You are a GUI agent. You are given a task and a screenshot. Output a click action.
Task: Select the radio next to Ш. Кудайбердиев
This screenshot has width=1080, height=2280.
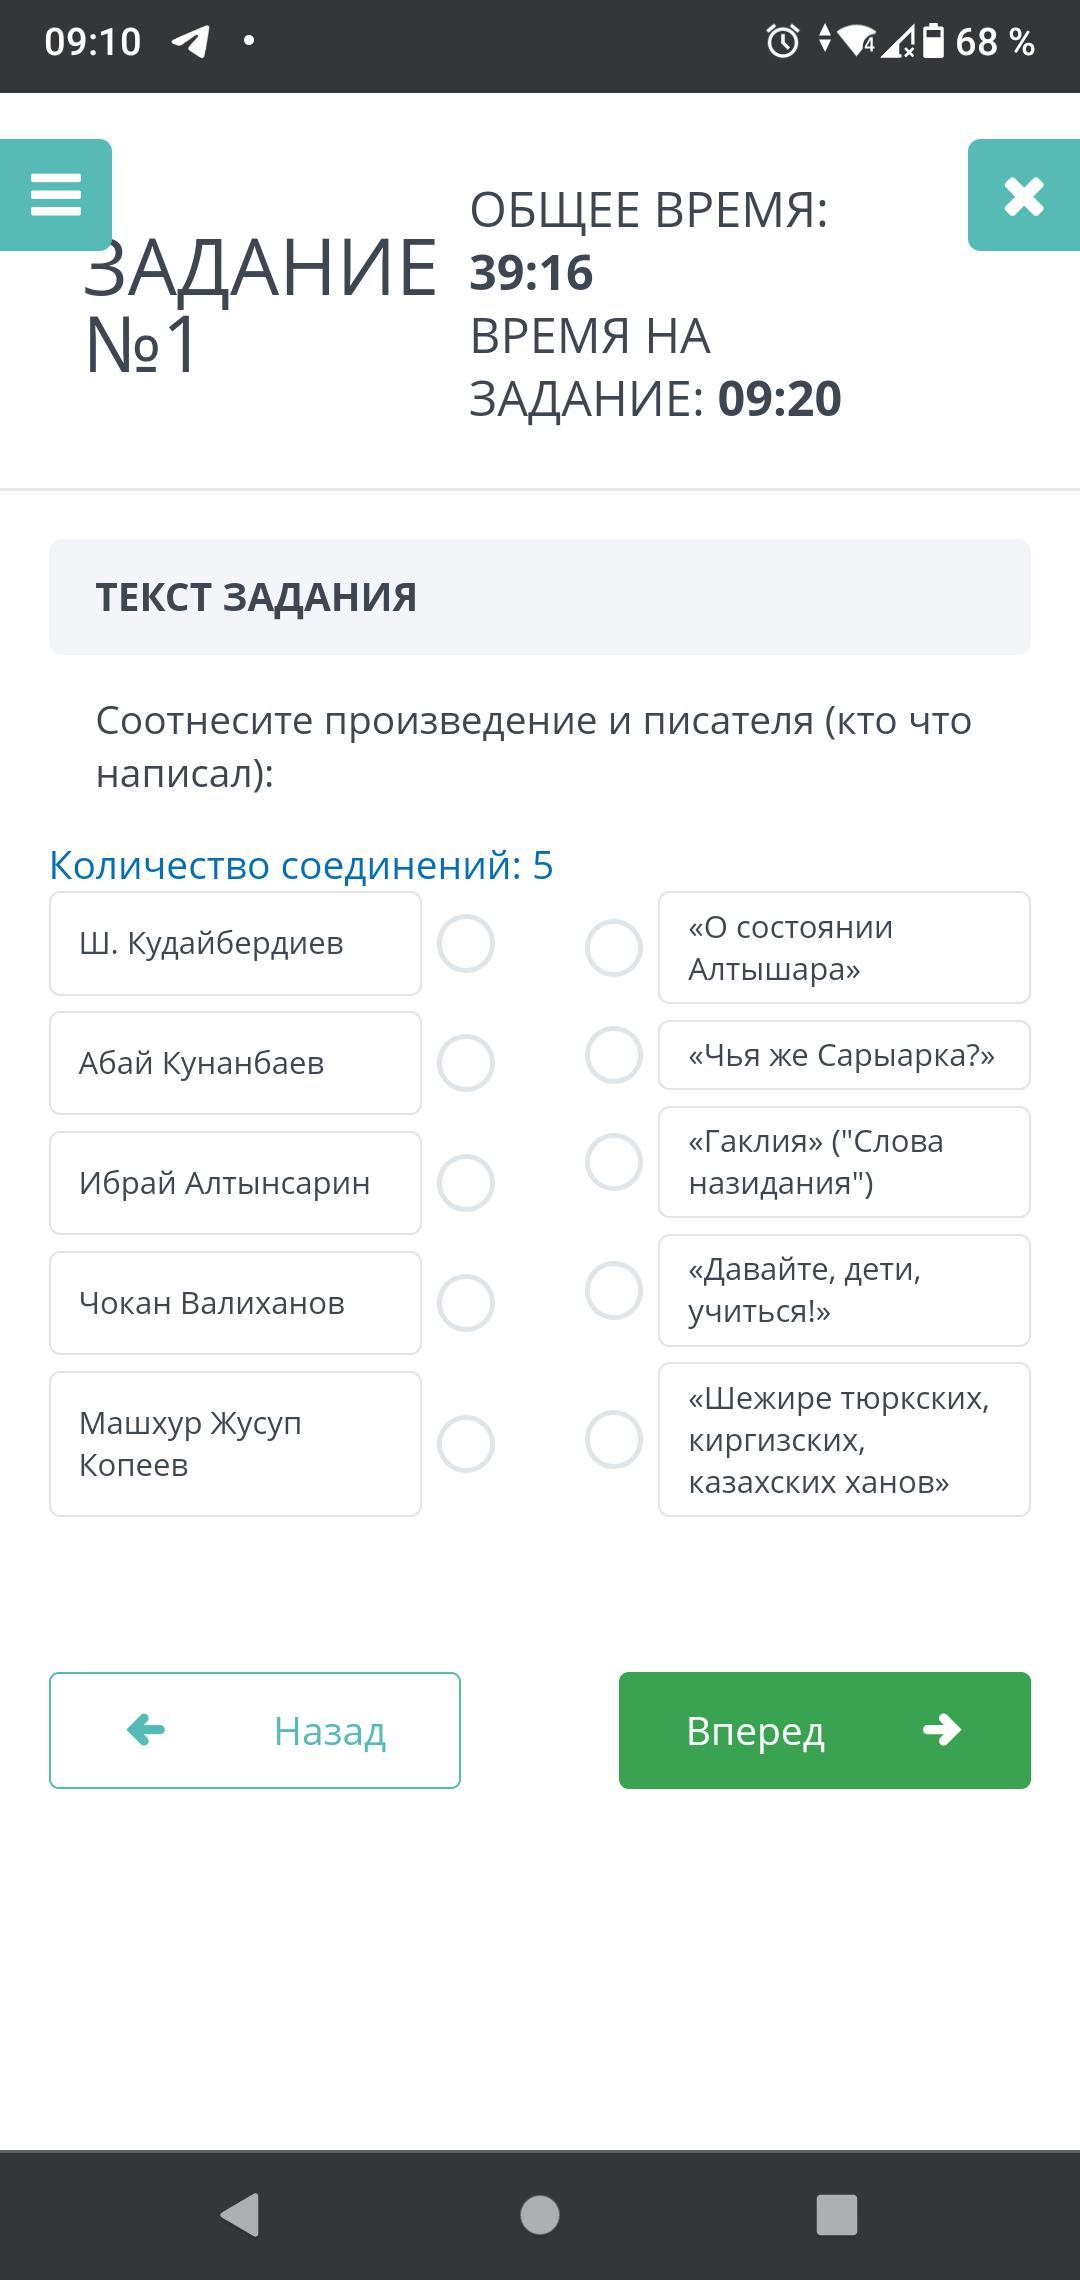tap(466, 943)
